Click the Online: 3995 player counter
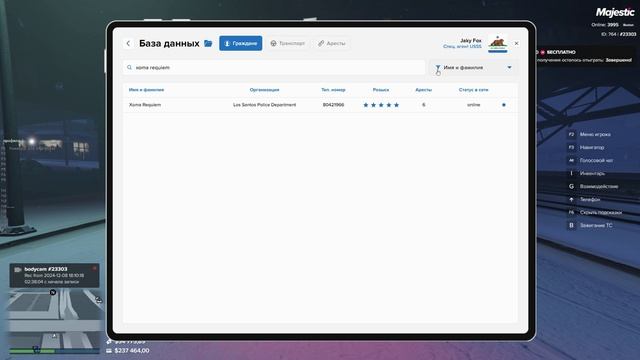640x360 pixels. click(x=605, y=25)
